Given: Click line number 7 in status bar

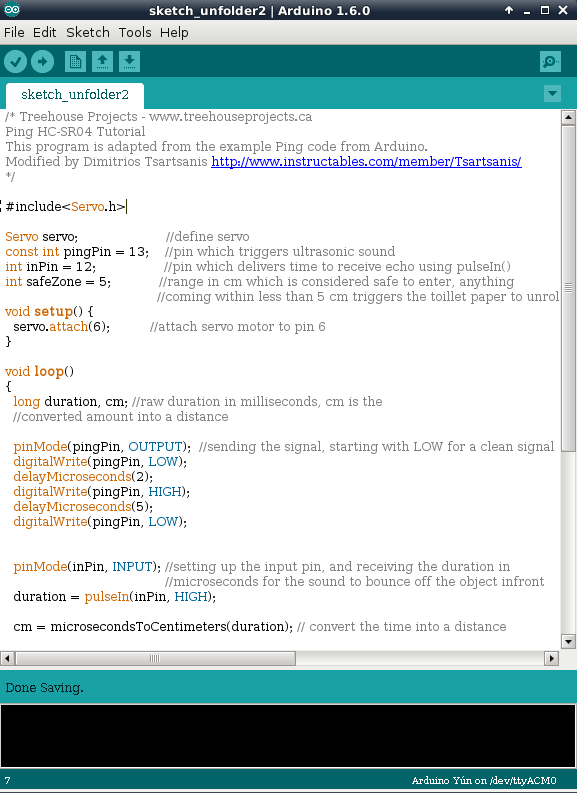Looking at the screenshot, I should (x=8, y=780).
